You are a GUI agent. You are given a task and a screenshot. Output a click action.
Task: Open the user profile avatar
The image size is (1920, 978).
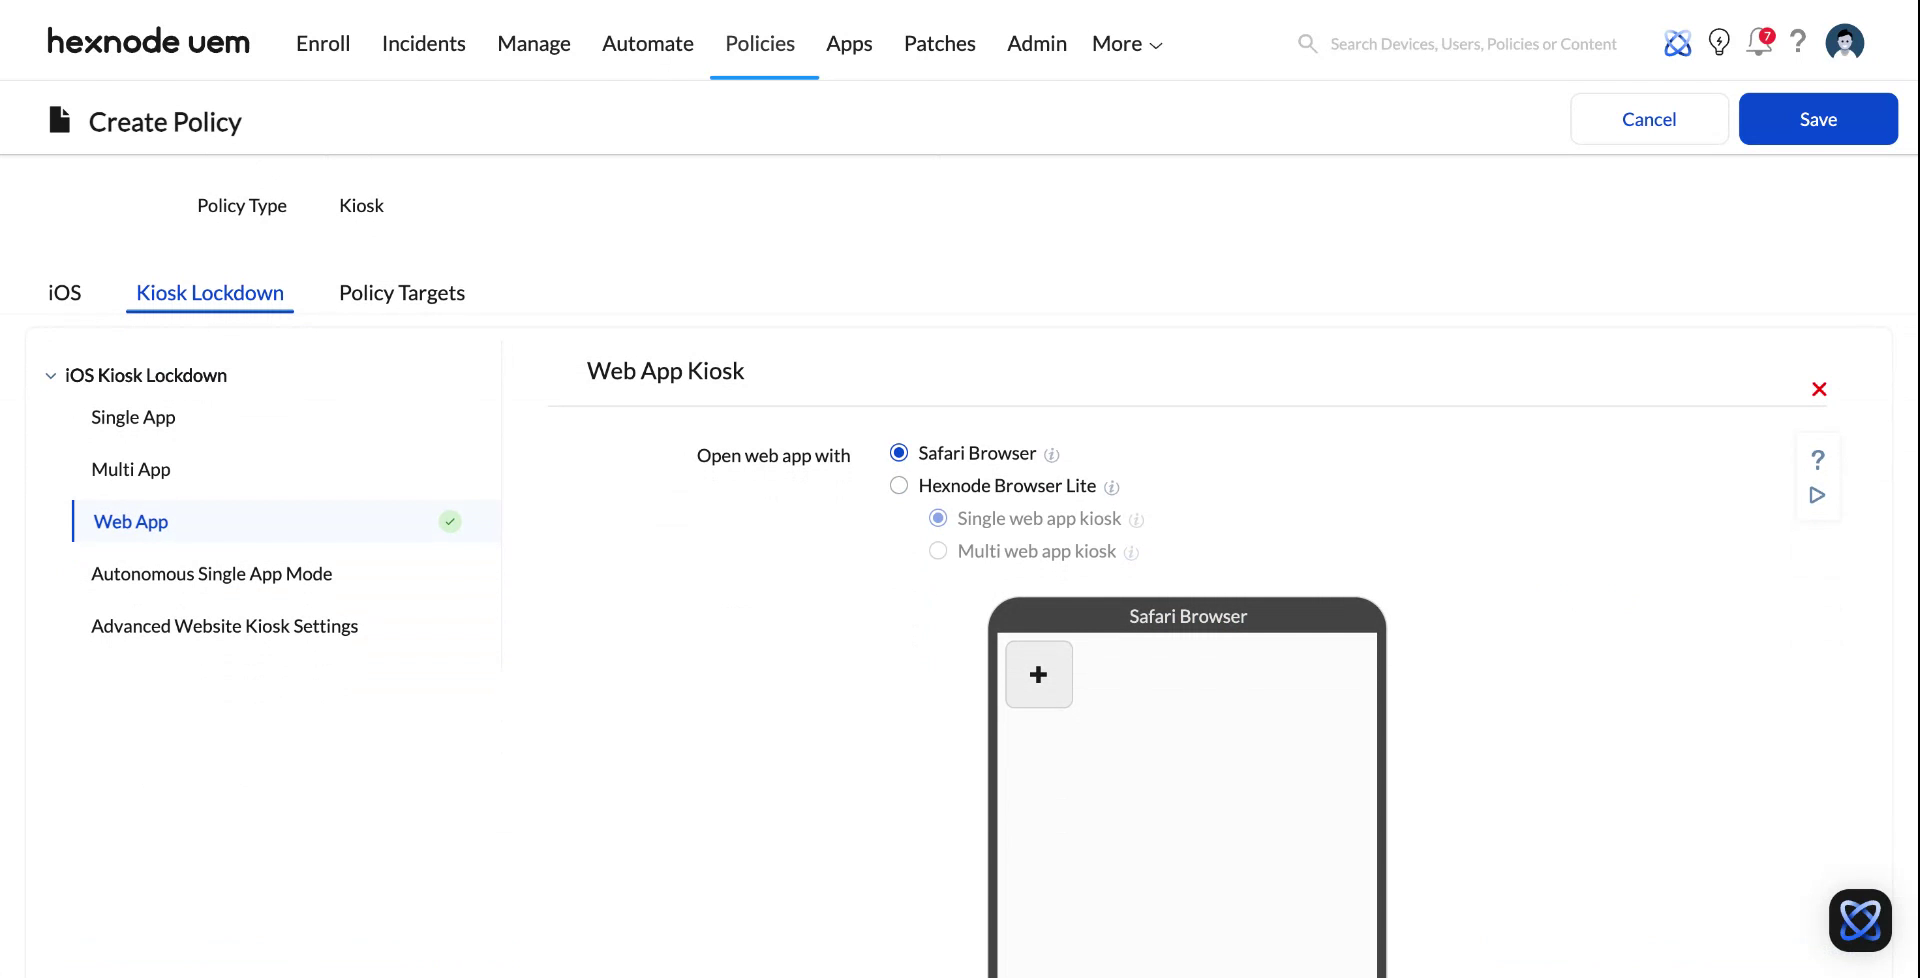coord(1845,41)
